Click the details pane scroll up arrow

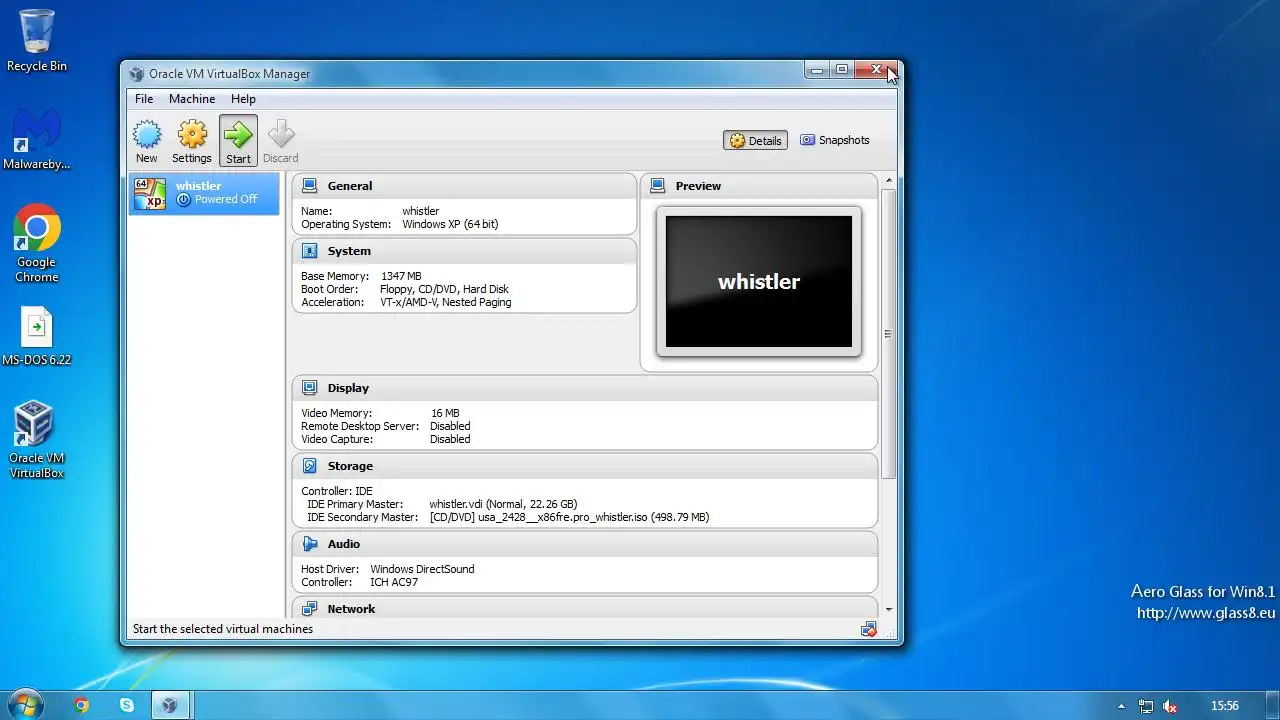point(889,181)
